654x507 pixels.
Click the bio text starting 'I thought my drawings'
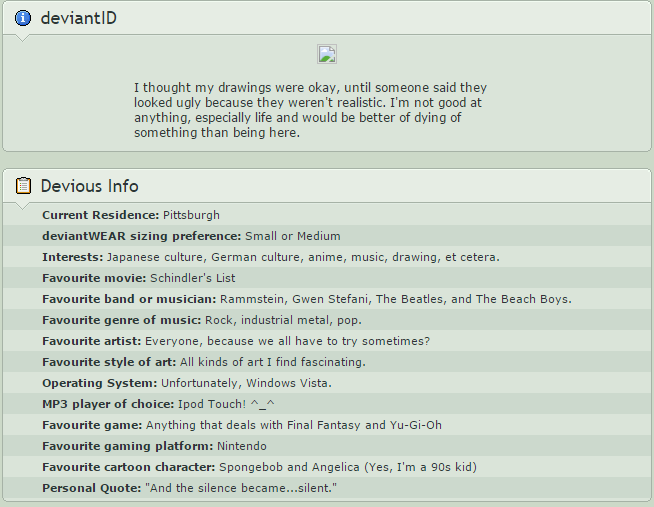point(310,110)
